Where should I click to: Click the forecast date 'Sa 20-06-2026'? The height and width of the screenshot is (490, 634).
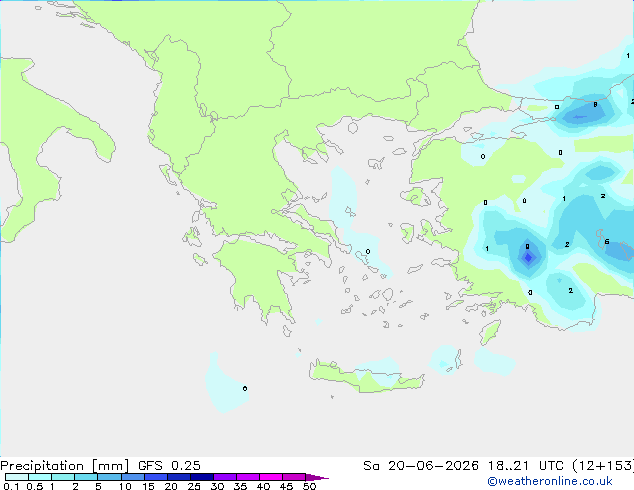(x=421, y=466)
